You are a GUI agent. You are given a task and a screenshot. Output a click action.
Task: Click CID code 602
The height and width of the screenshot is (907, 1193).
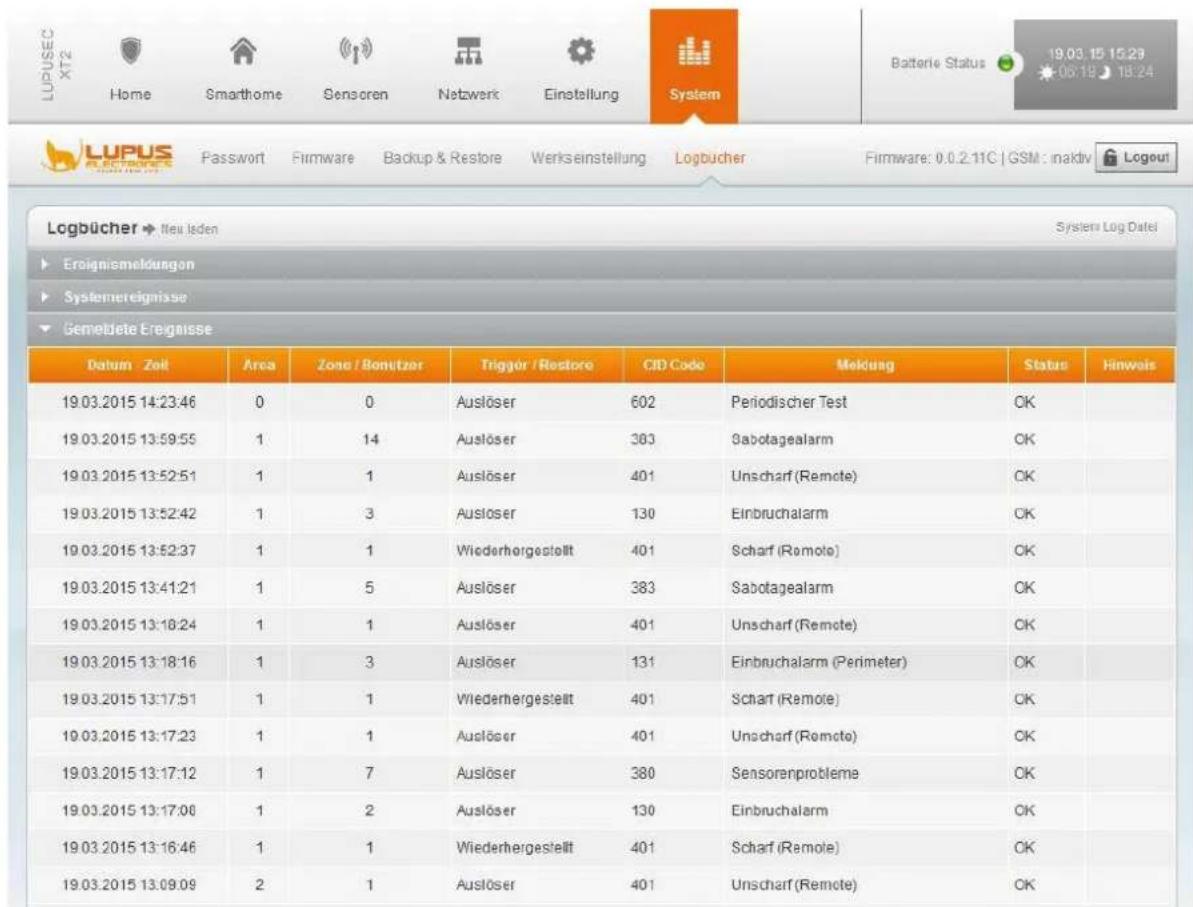[643, 402]
